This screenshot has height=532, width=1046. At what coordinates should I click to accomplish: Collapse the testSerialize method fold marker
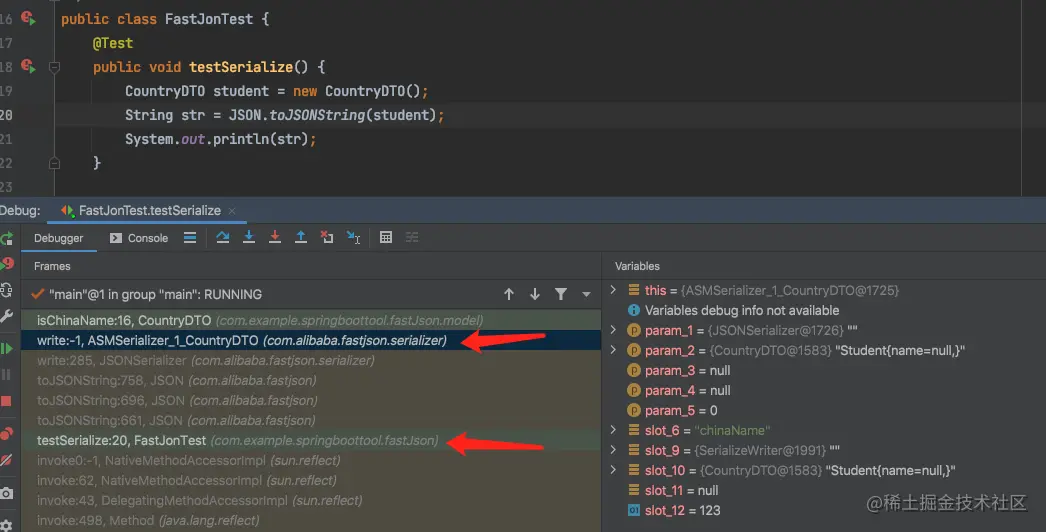click(55, 67)
